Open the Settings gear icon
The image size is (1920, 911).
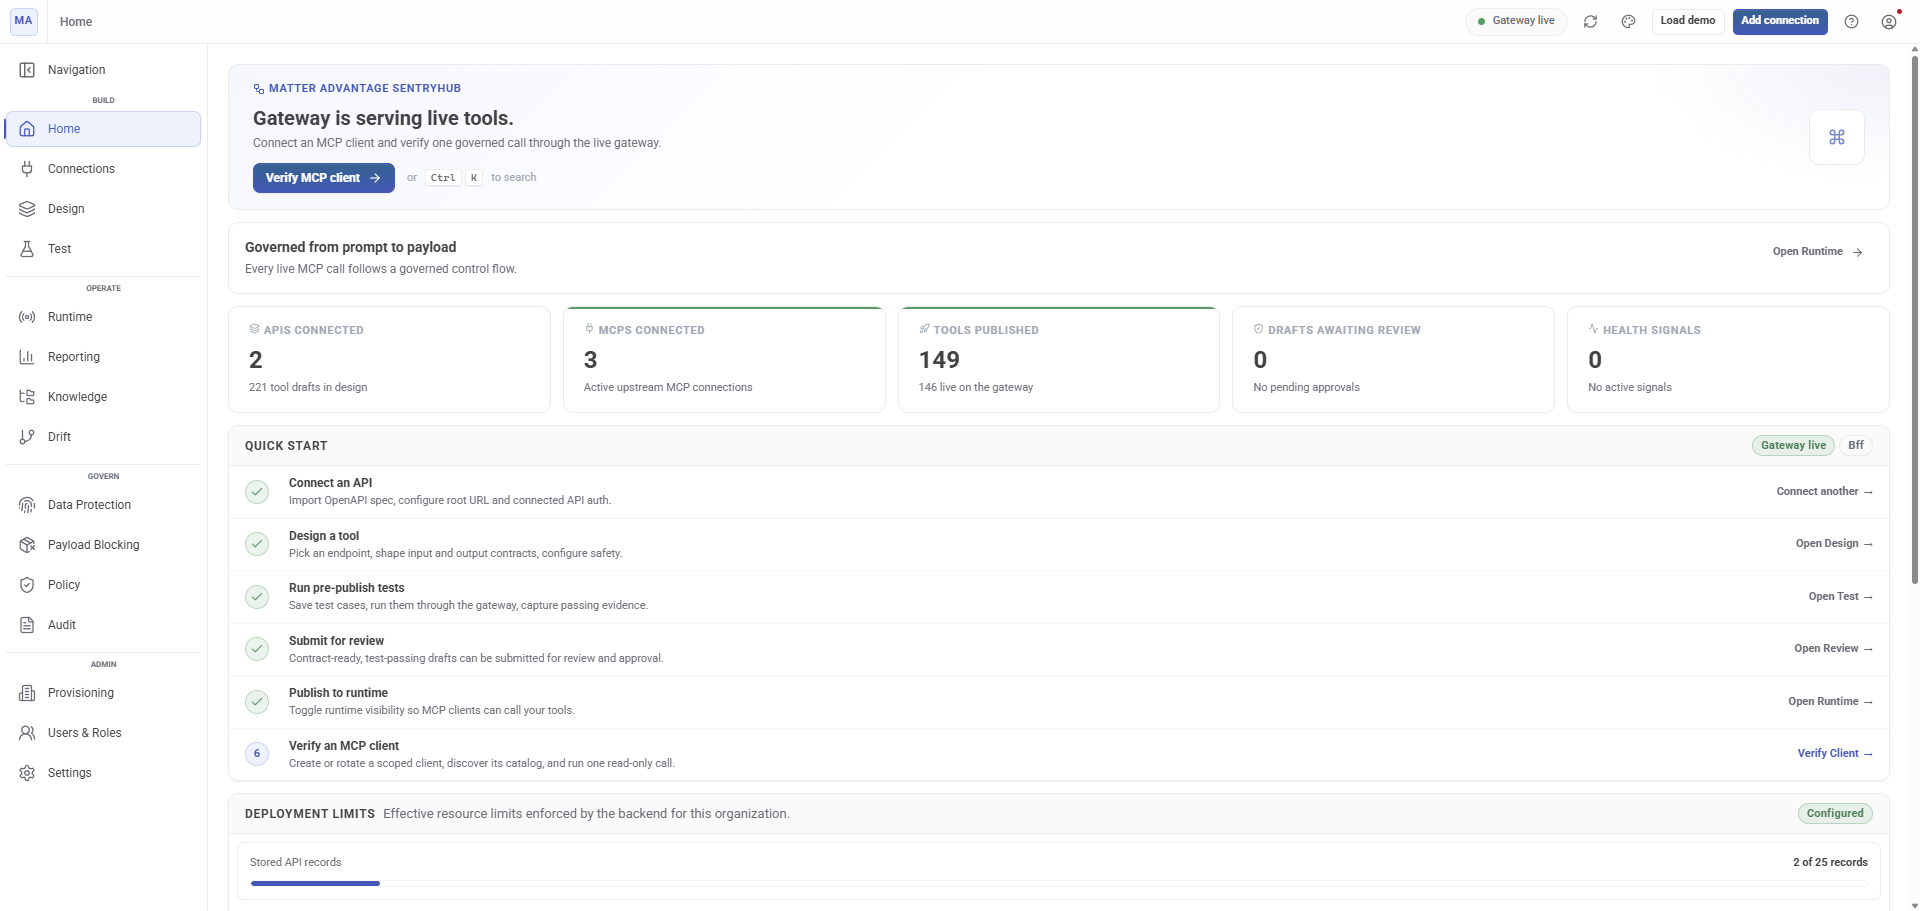click(27, 773)
